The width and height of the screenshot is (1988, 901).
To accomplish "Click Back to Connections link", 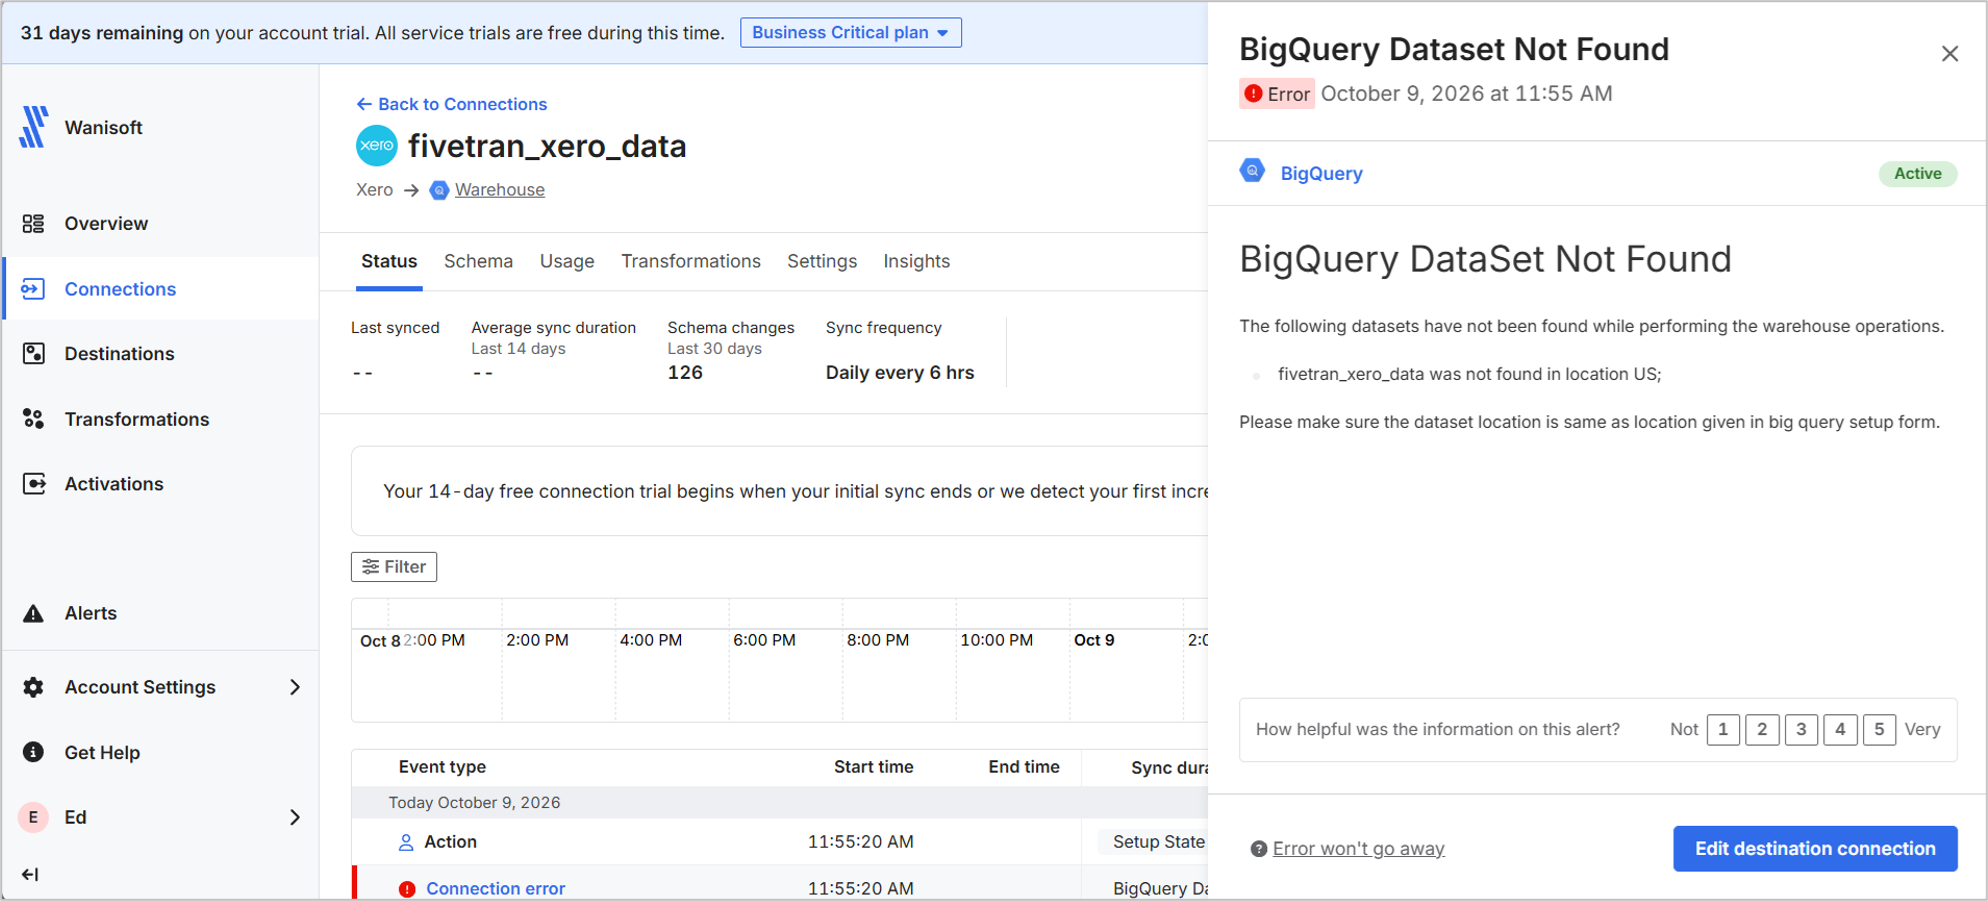I will 452,104.
